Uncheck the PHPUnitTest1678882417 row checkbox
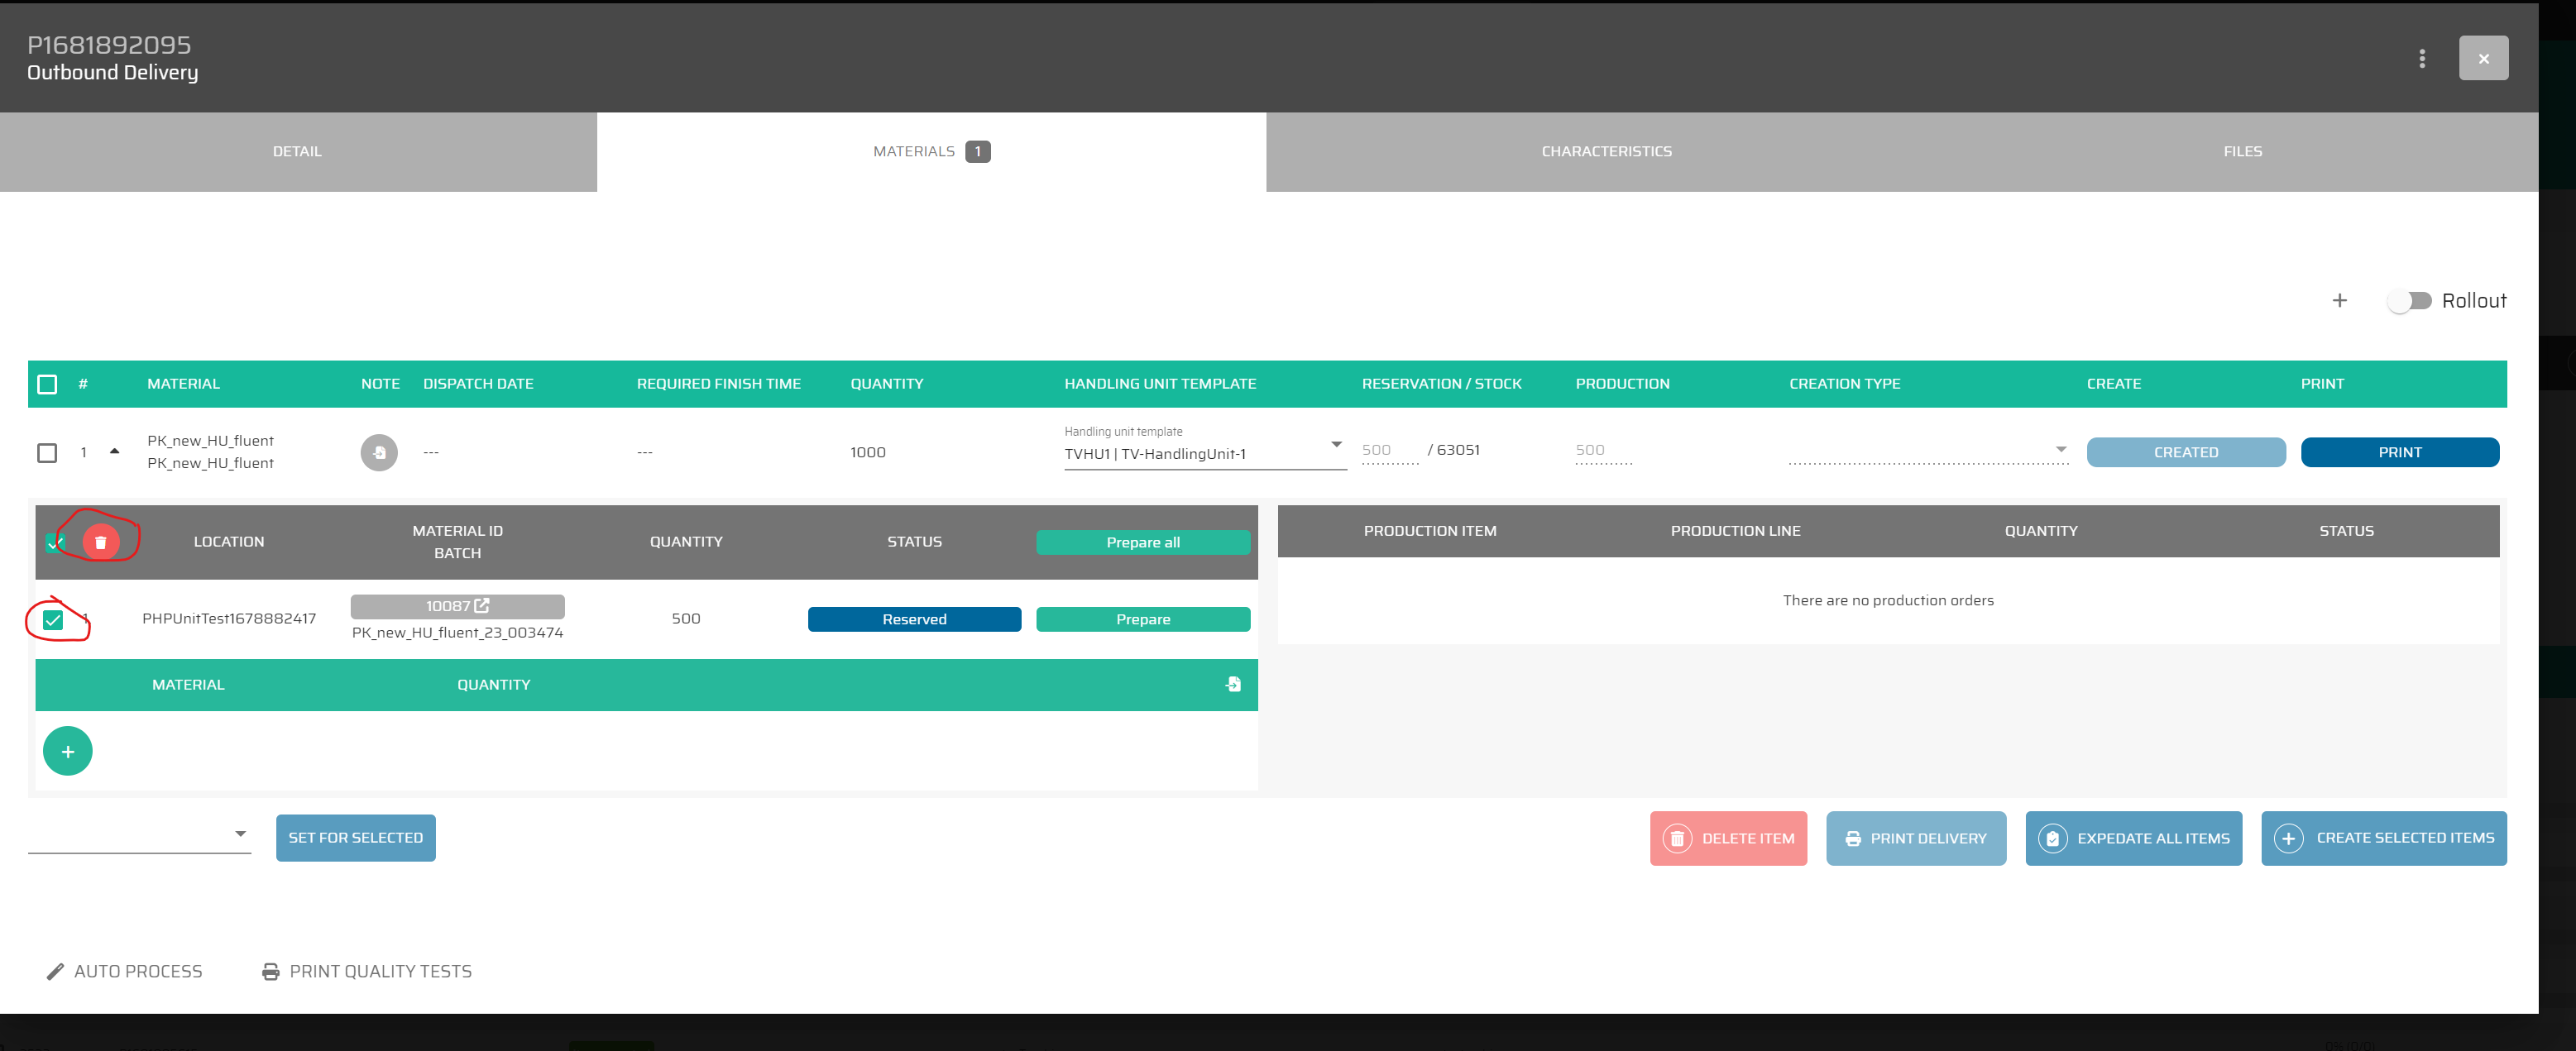 coord(53,620)
